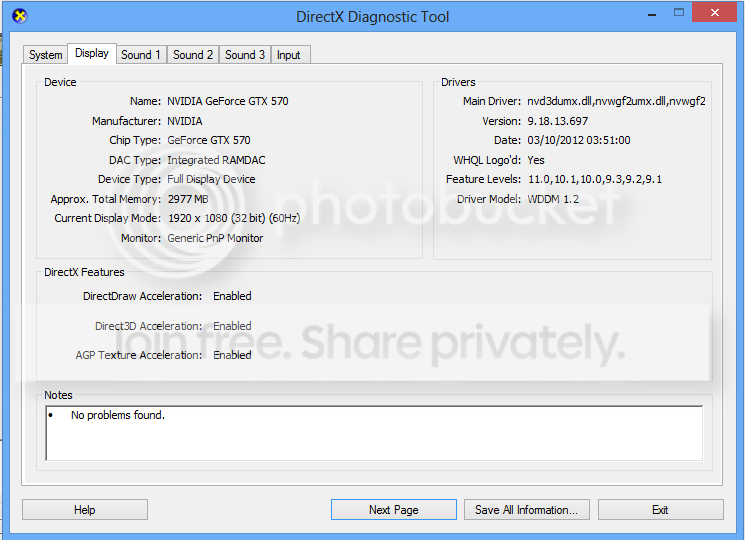The width and height of the screenshot is (745, 540).
Task: Click the 'Current Display Mode:' label
Action: 108,218
